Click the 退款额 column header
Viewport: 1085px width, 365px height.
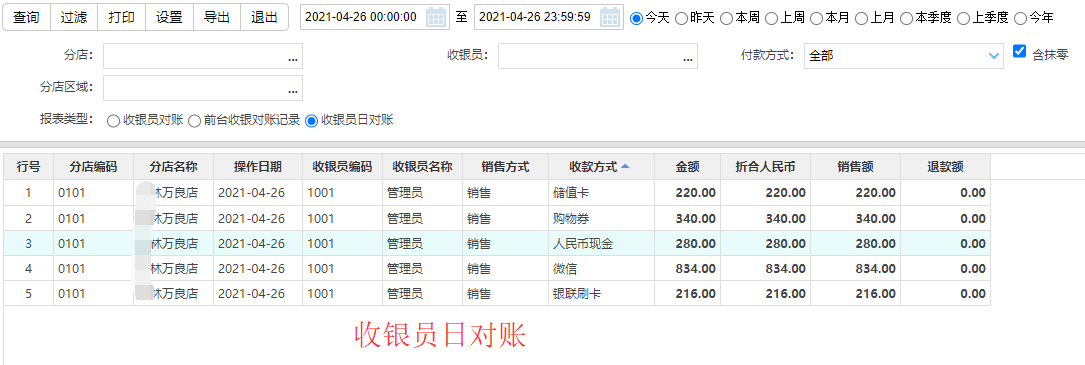(x=946, y=167)
